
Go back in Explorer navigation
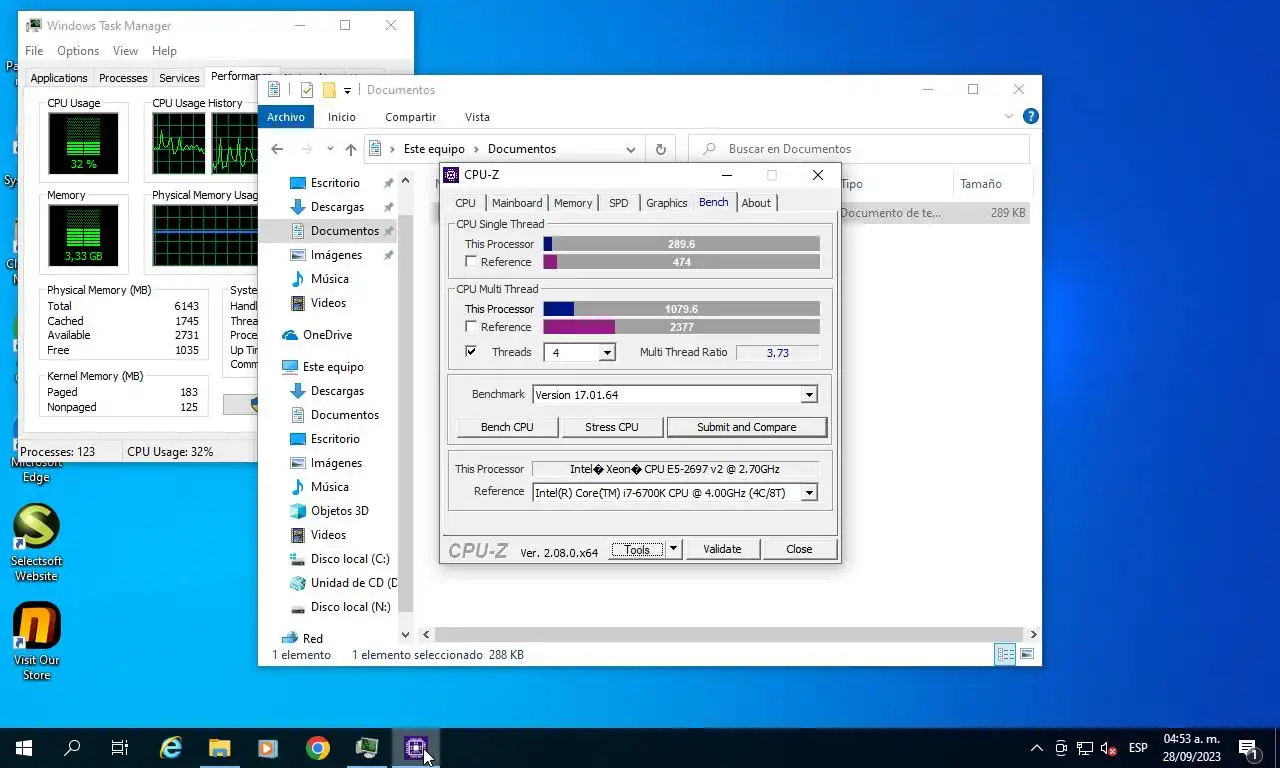[277, 149]
